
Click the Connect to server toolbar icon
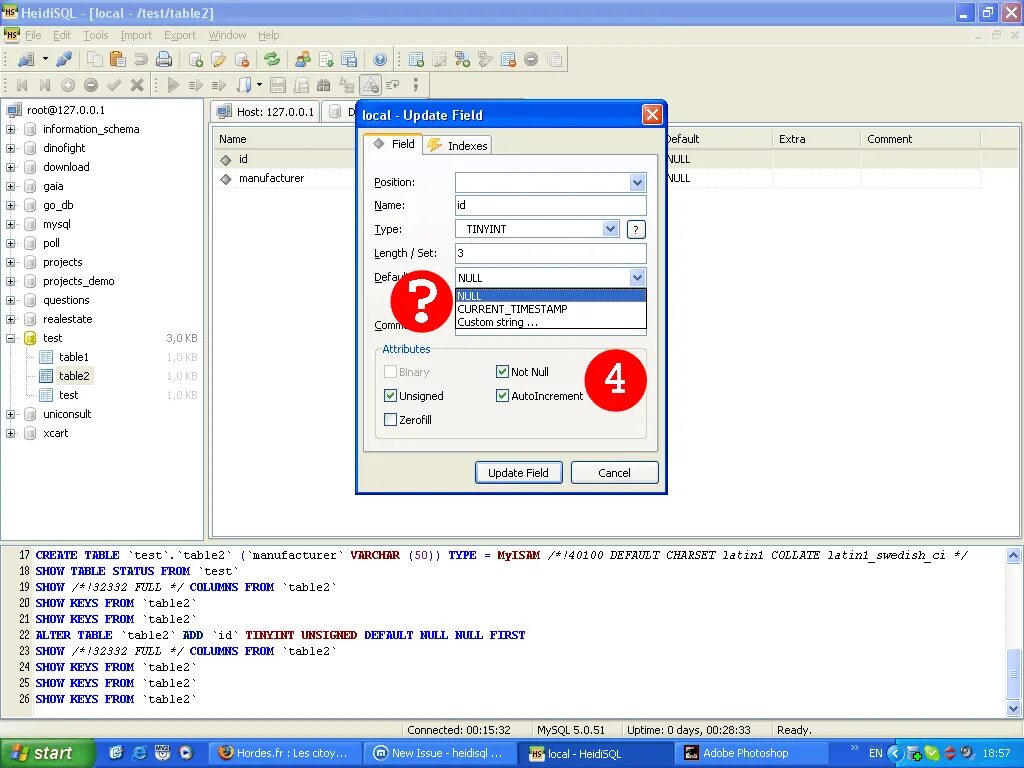tap(26, 59)
